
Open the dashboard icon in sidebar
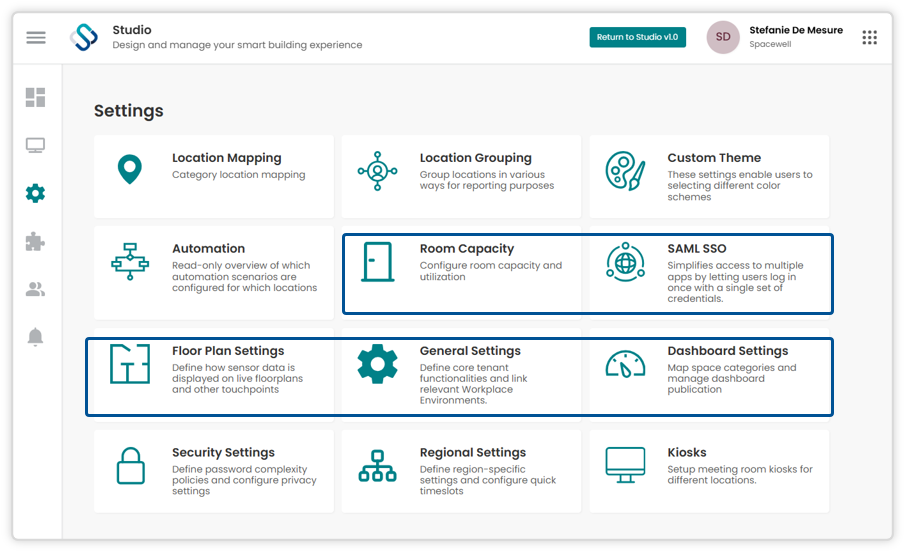pyautogui.click(x=35, y=98)
